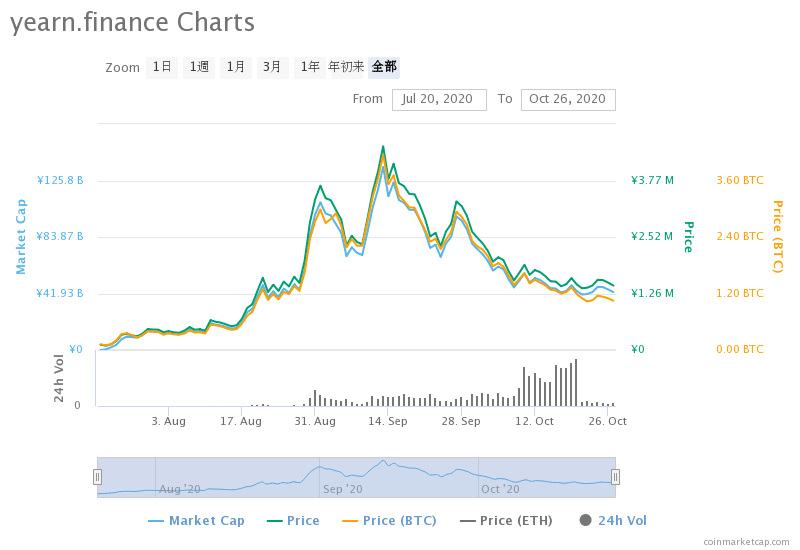The image size is (800, 550).
Task: Click the 17. Aug x-axis label
Action: (x=241, y=421)
